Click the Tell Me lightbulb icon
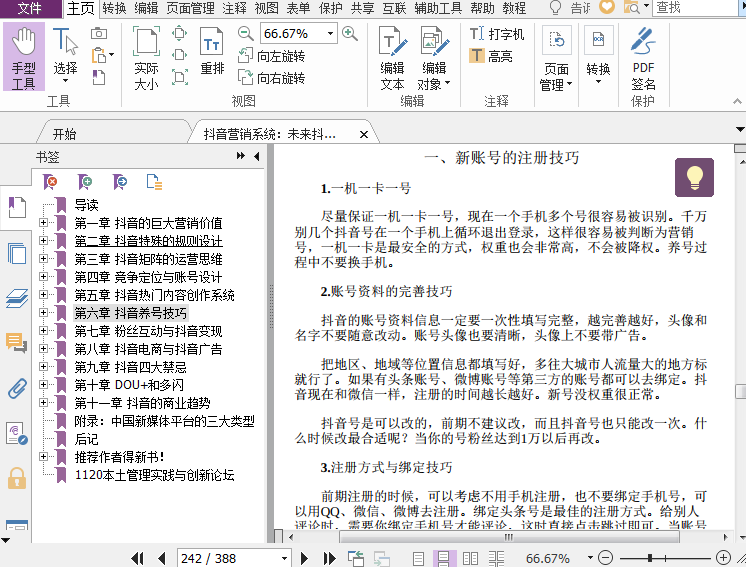 pyautogui.click(x=555, y=8)
